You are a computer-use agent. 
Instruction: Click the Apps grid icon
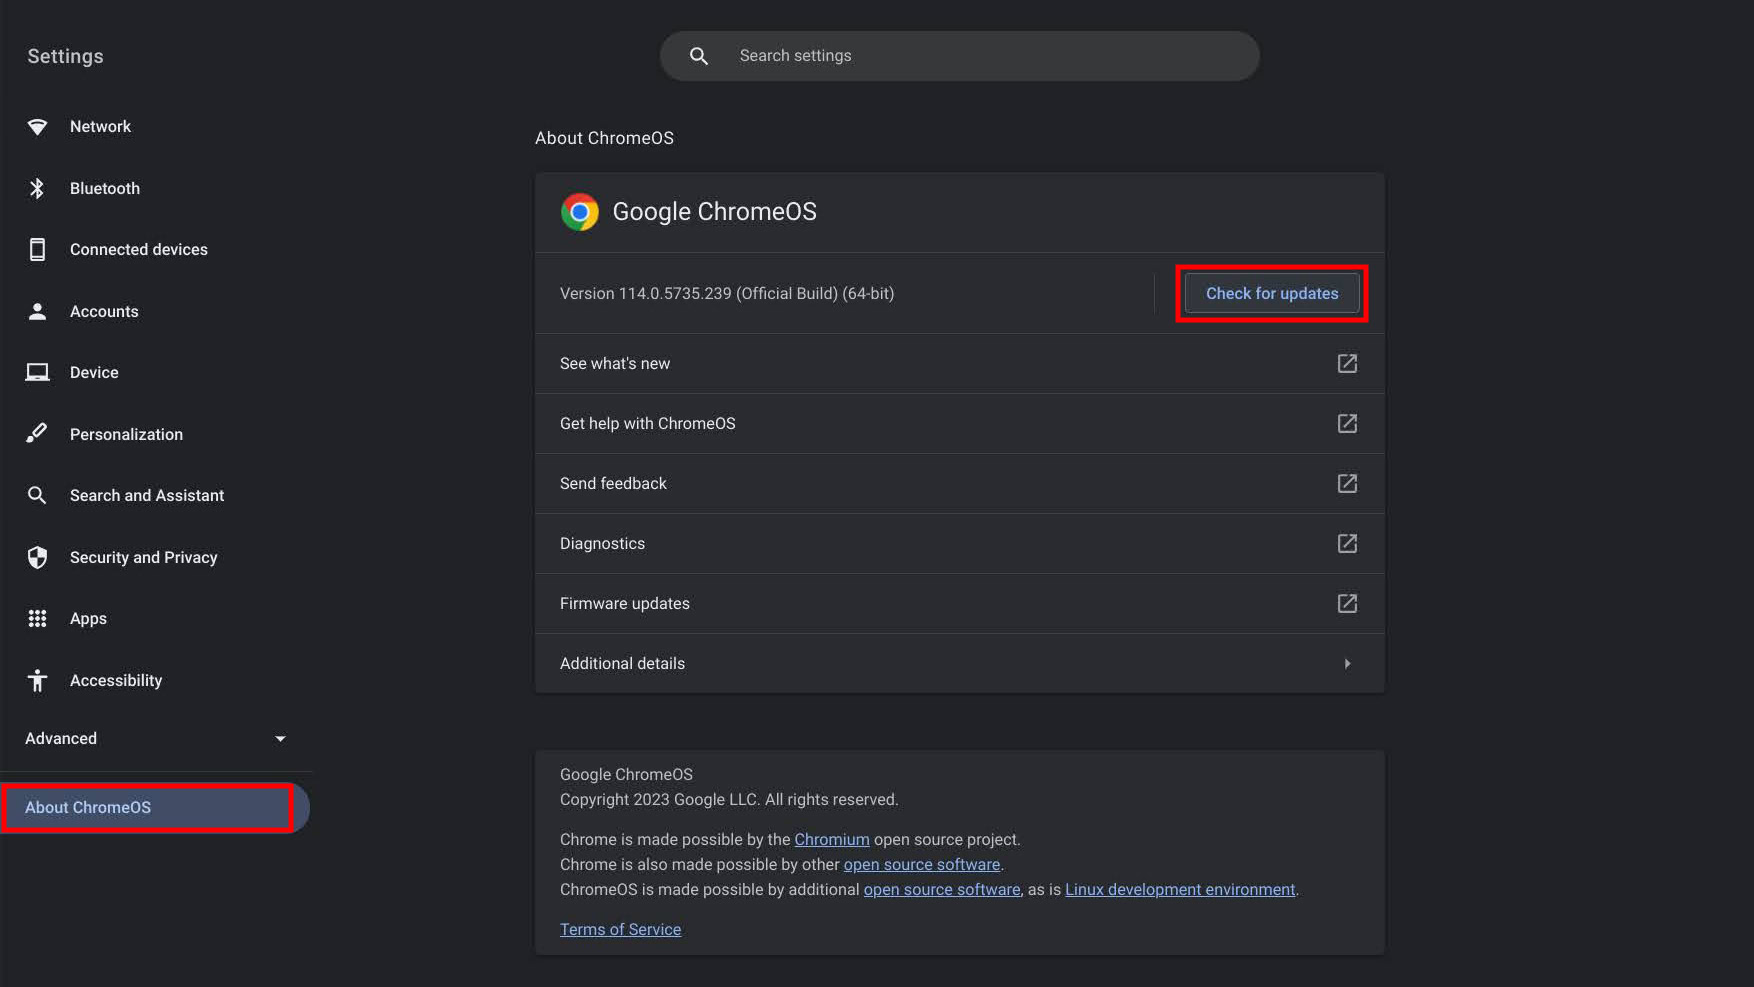click(37, 619)
